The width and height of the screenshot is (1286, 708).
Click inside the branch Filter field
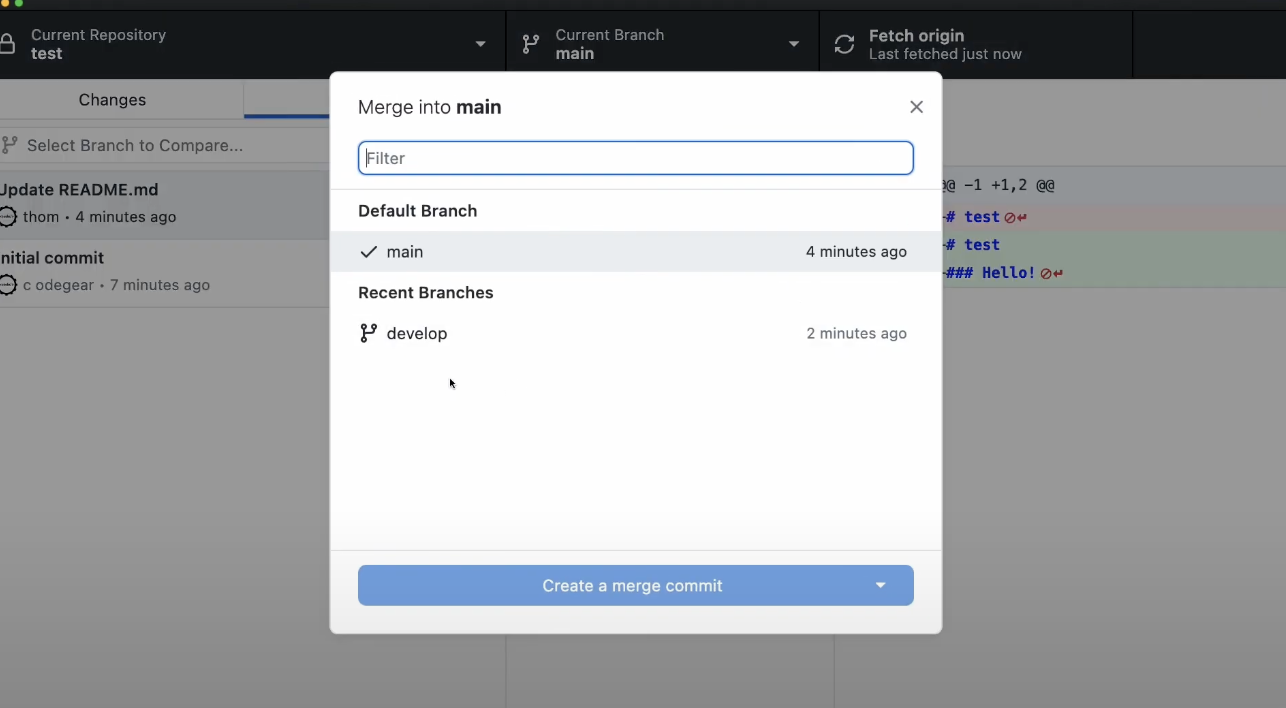click(x=636, y=158)
